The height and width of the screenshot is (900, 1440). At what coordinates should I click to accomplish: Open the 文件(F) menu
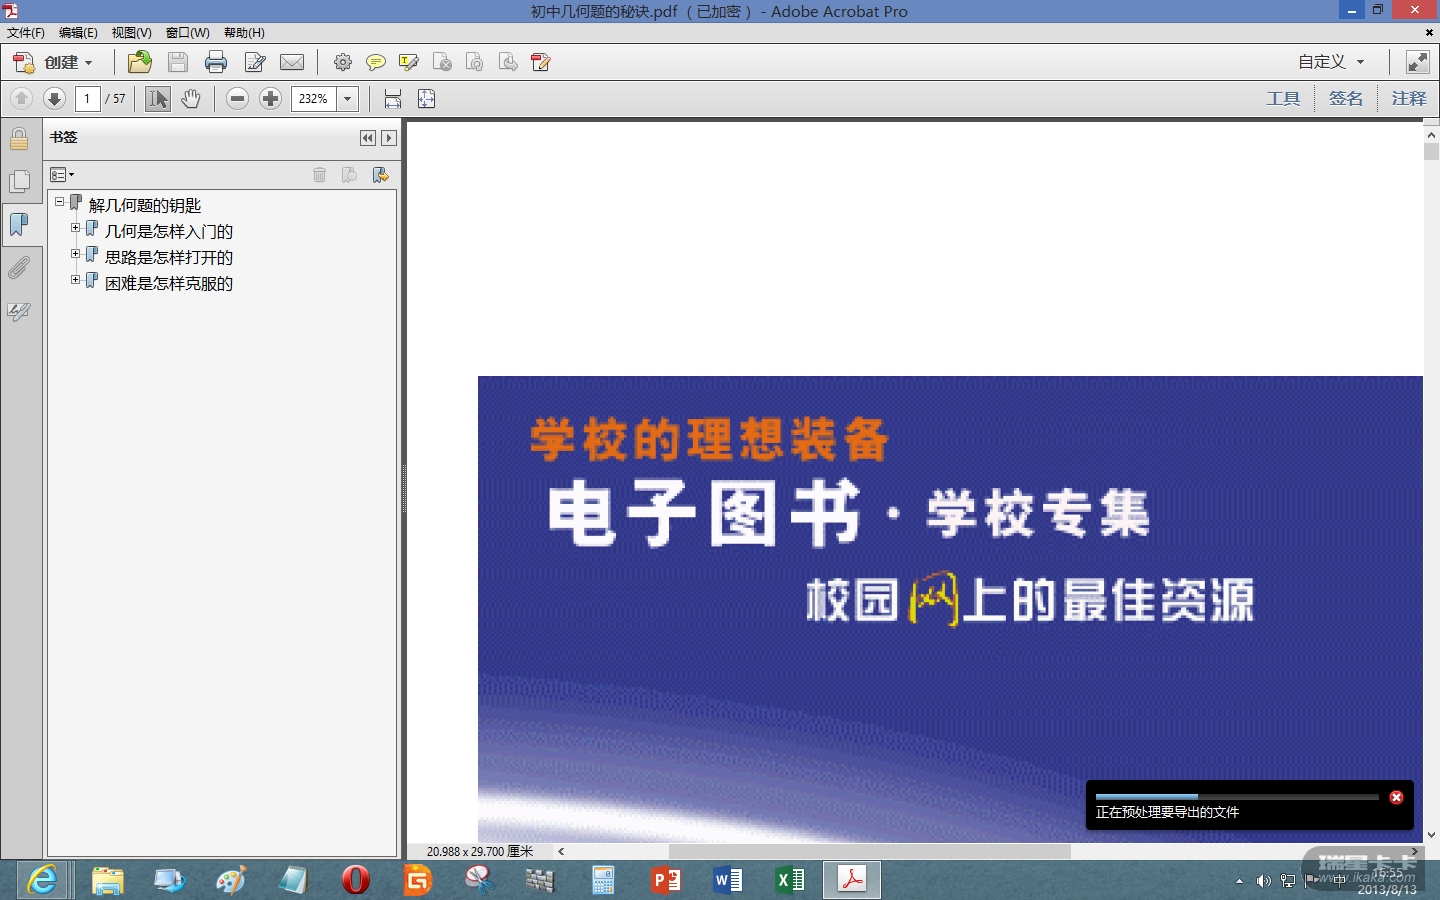tap(26, 33)
